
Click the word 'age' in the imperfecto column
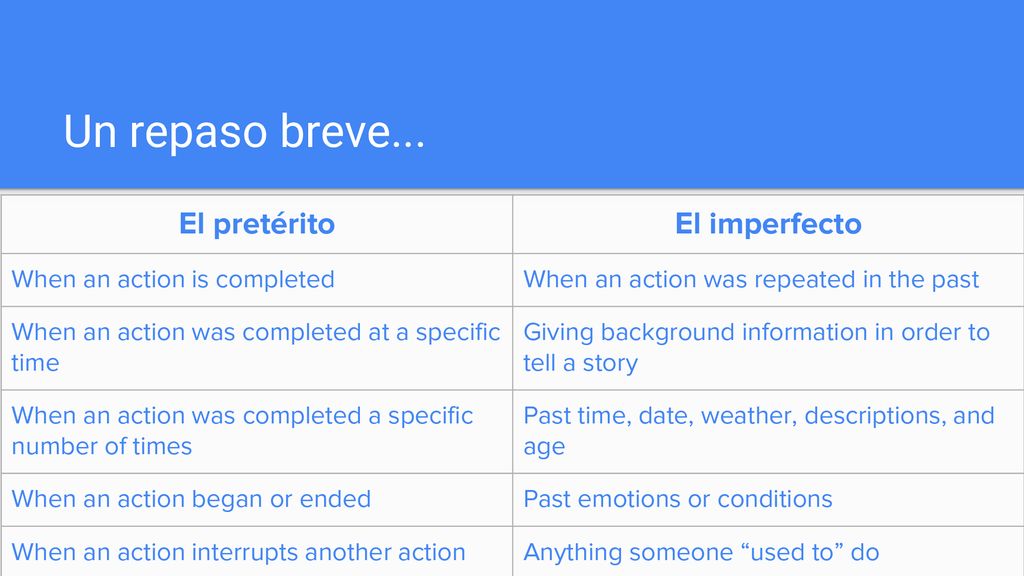tap(544, 449)
